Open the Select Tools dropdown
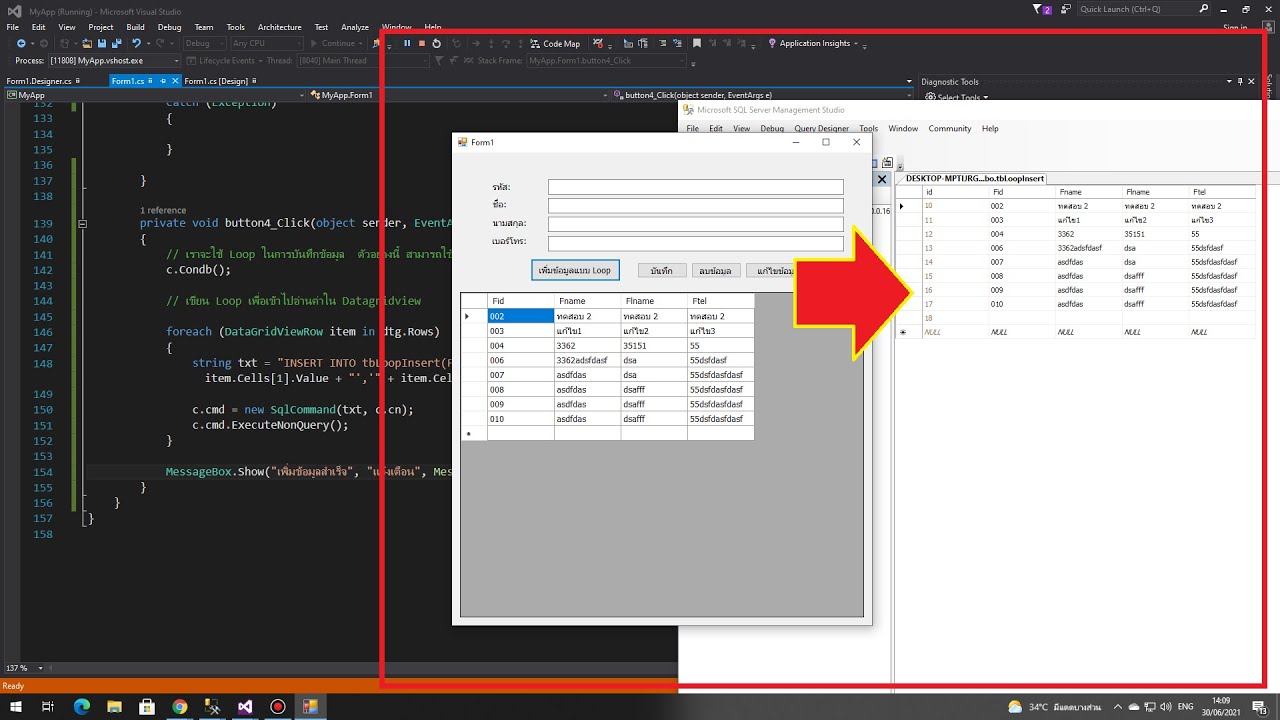This screenshot has height=720, width=1280. click(x=957, y=97)
